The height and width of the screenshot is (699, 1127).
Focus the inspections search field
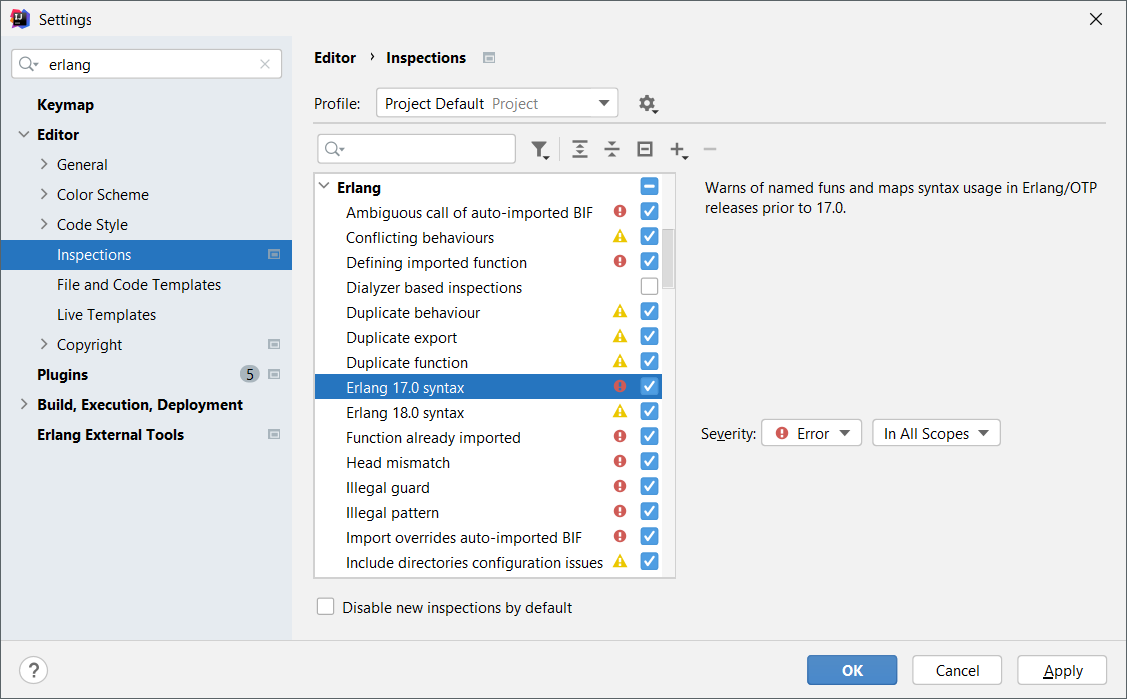pyautogui.click(x=416, y=149)
